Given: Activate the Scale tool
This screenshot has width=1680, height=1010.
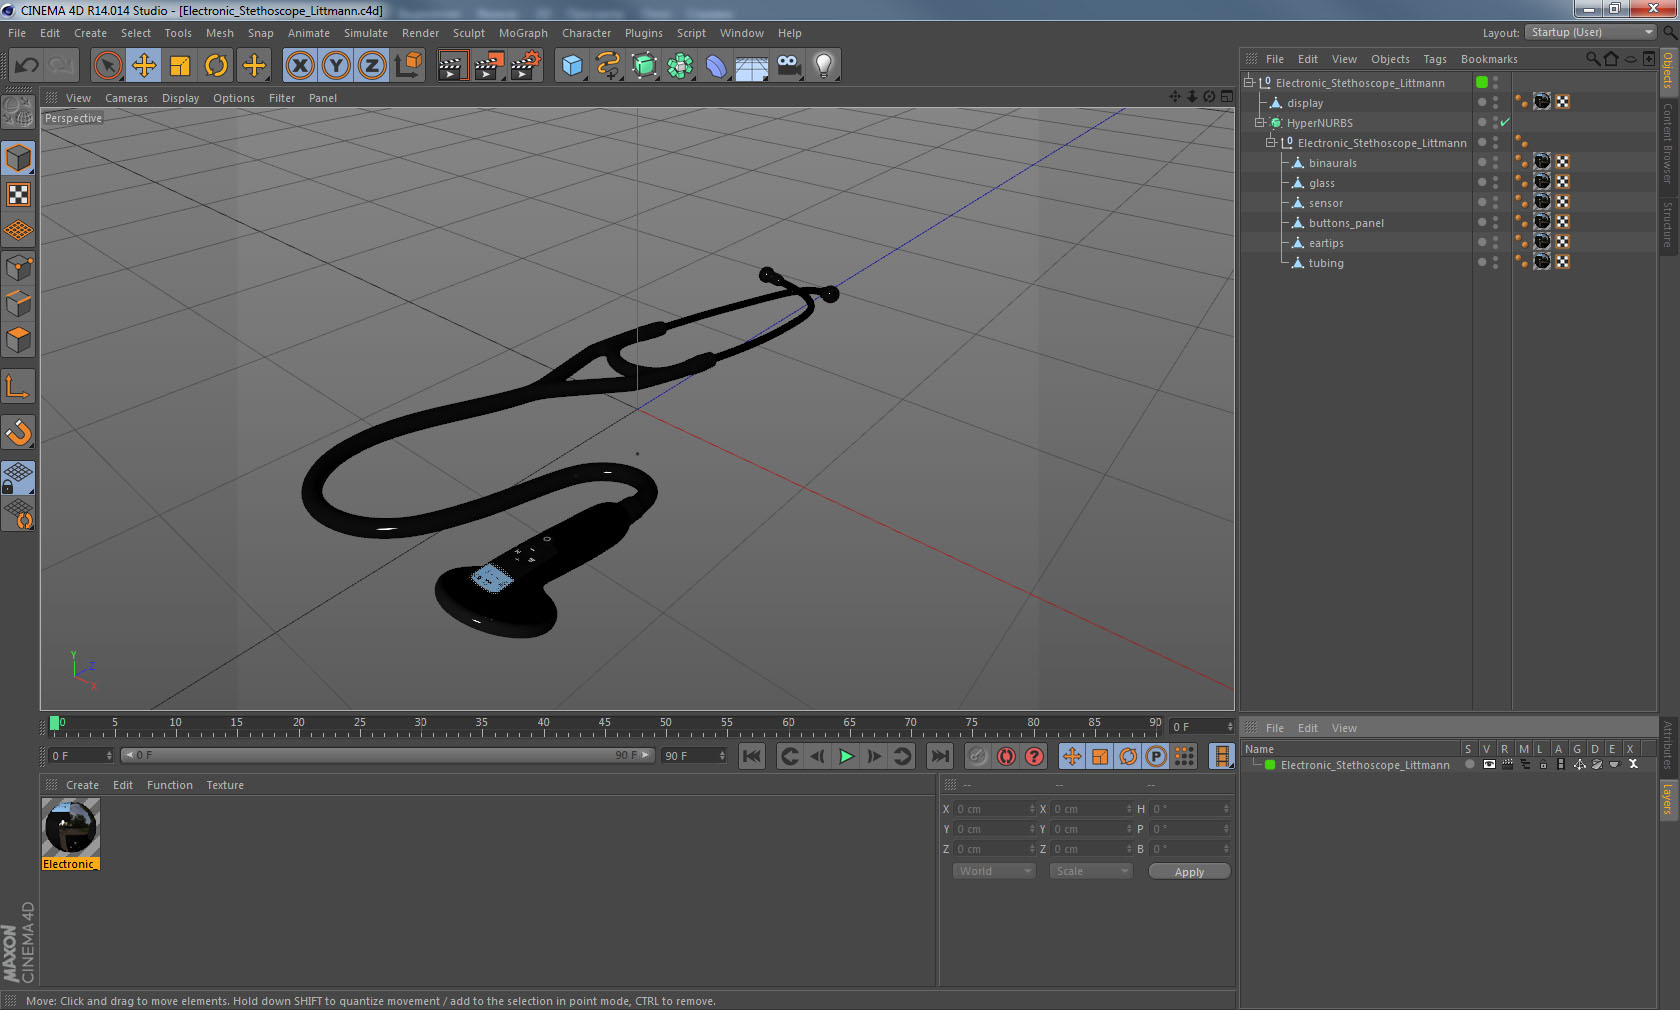Looking at the screenshot, I should click(x=180, y=66).
